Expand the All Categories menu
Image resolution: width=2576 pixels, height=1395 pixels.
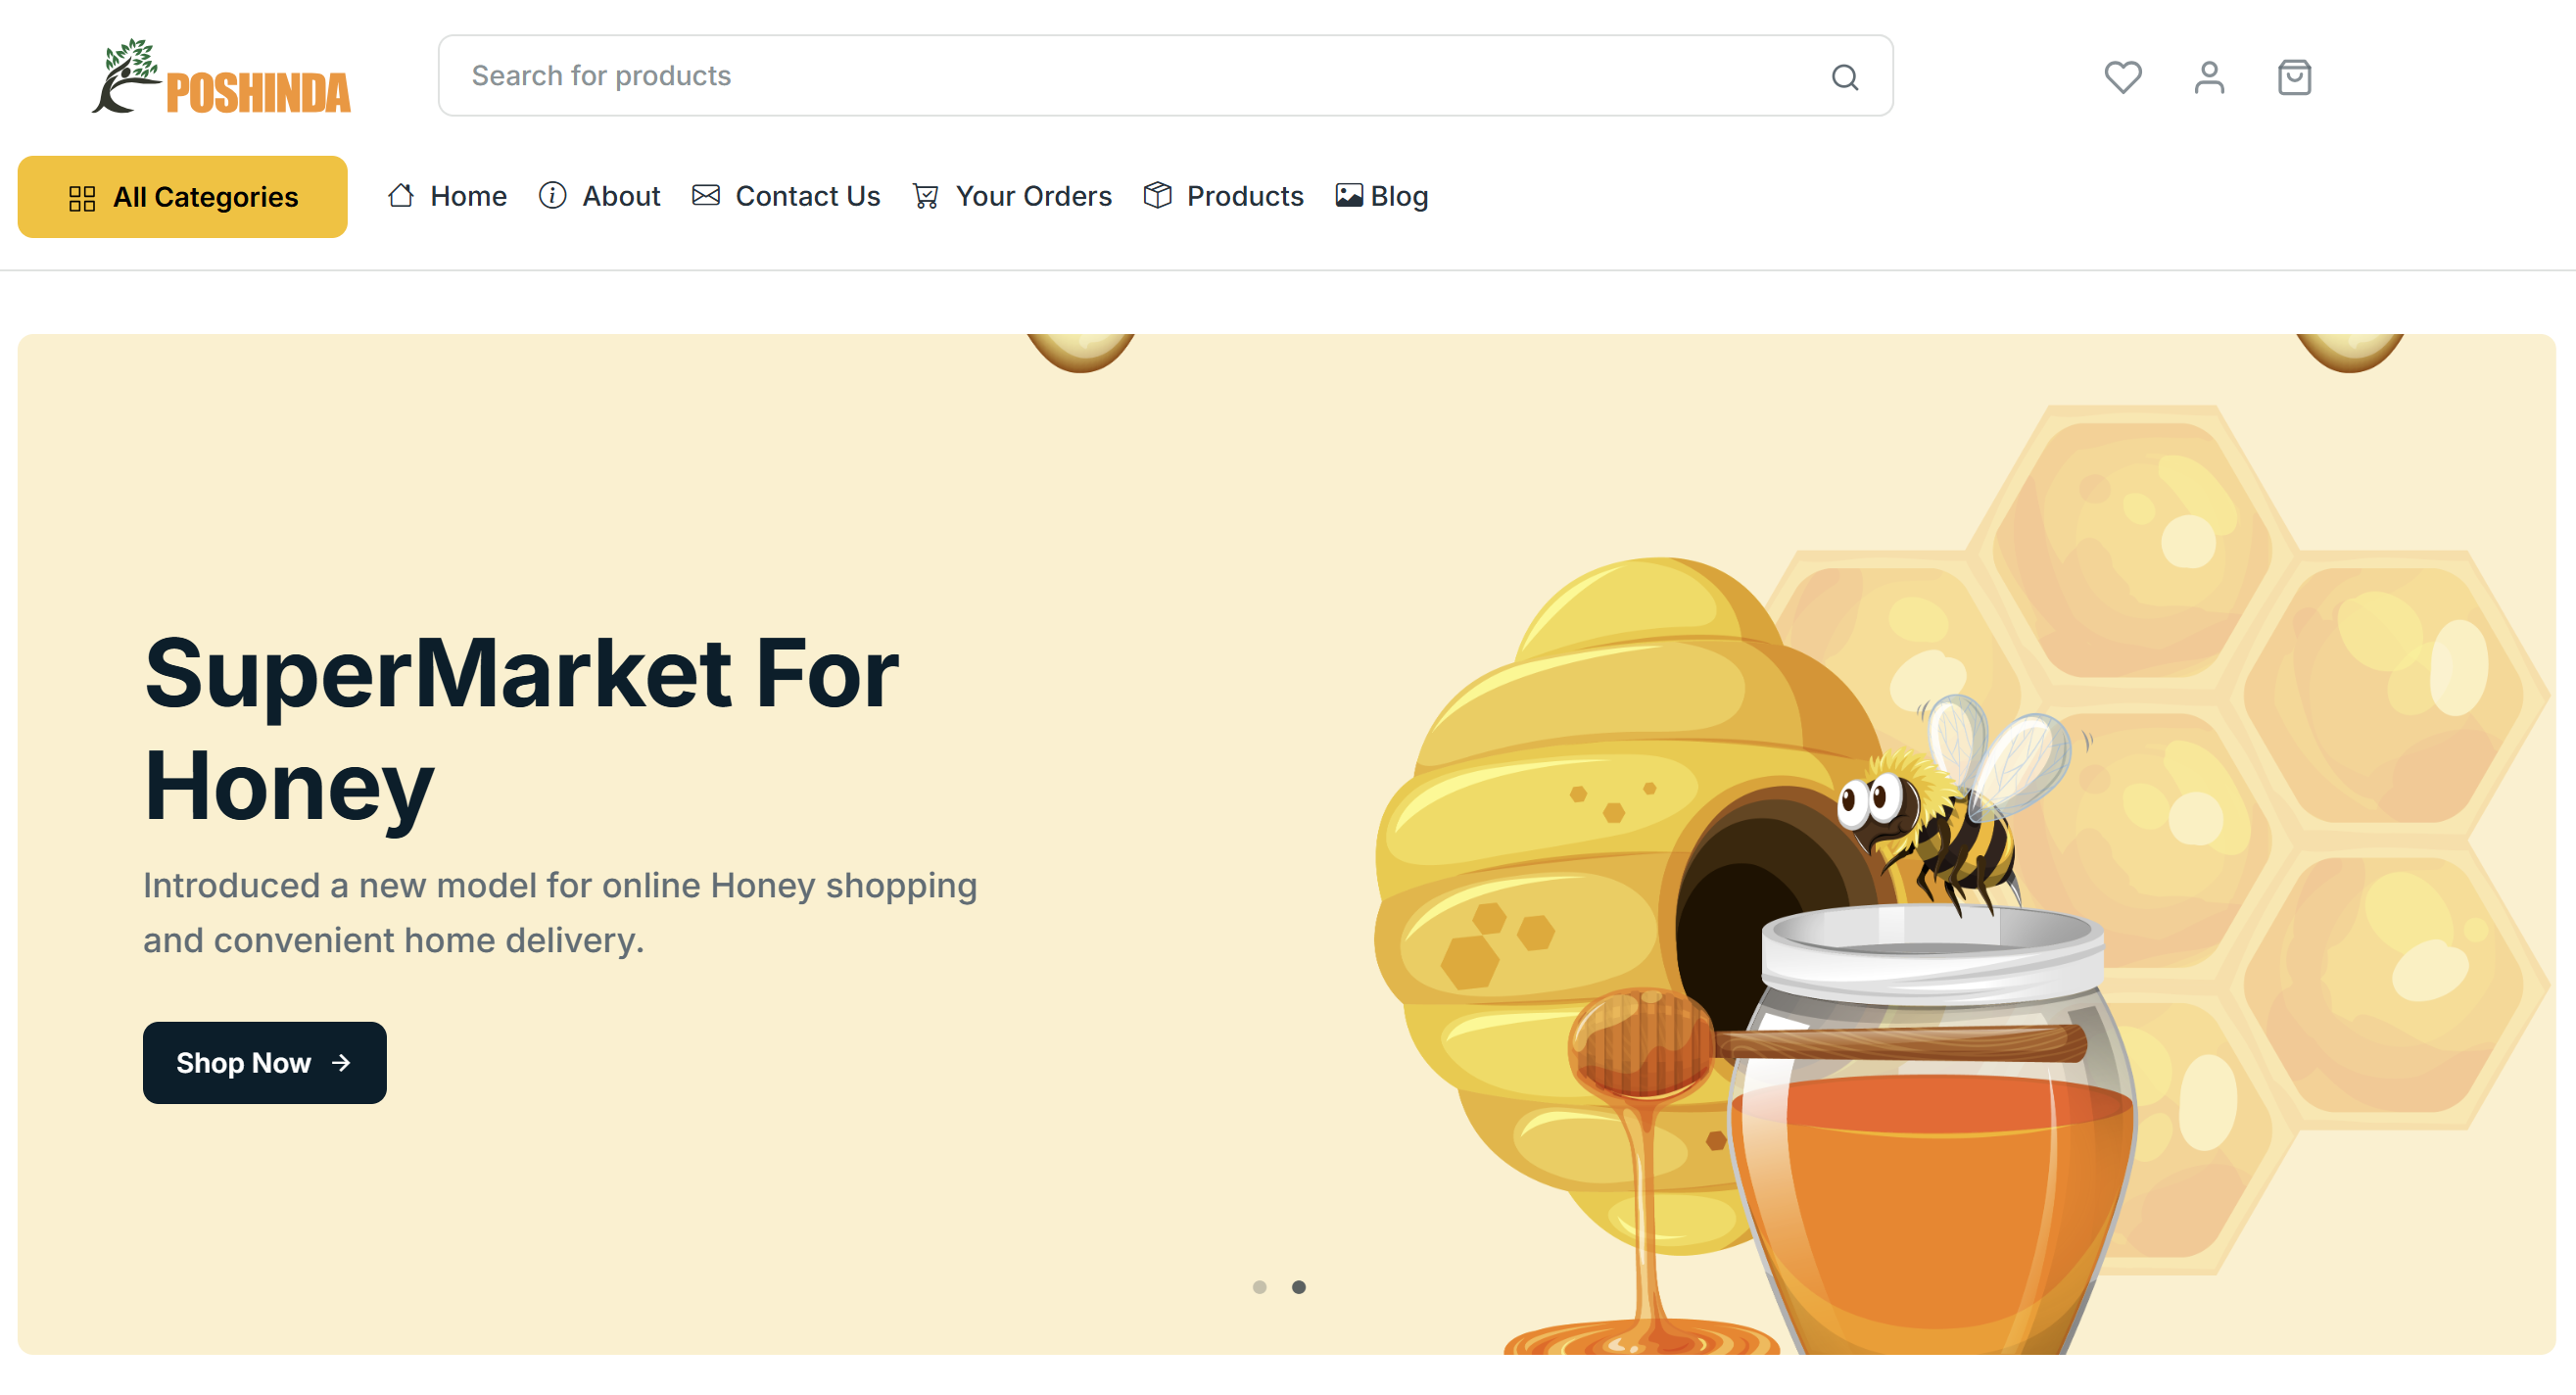coord(182,197)
